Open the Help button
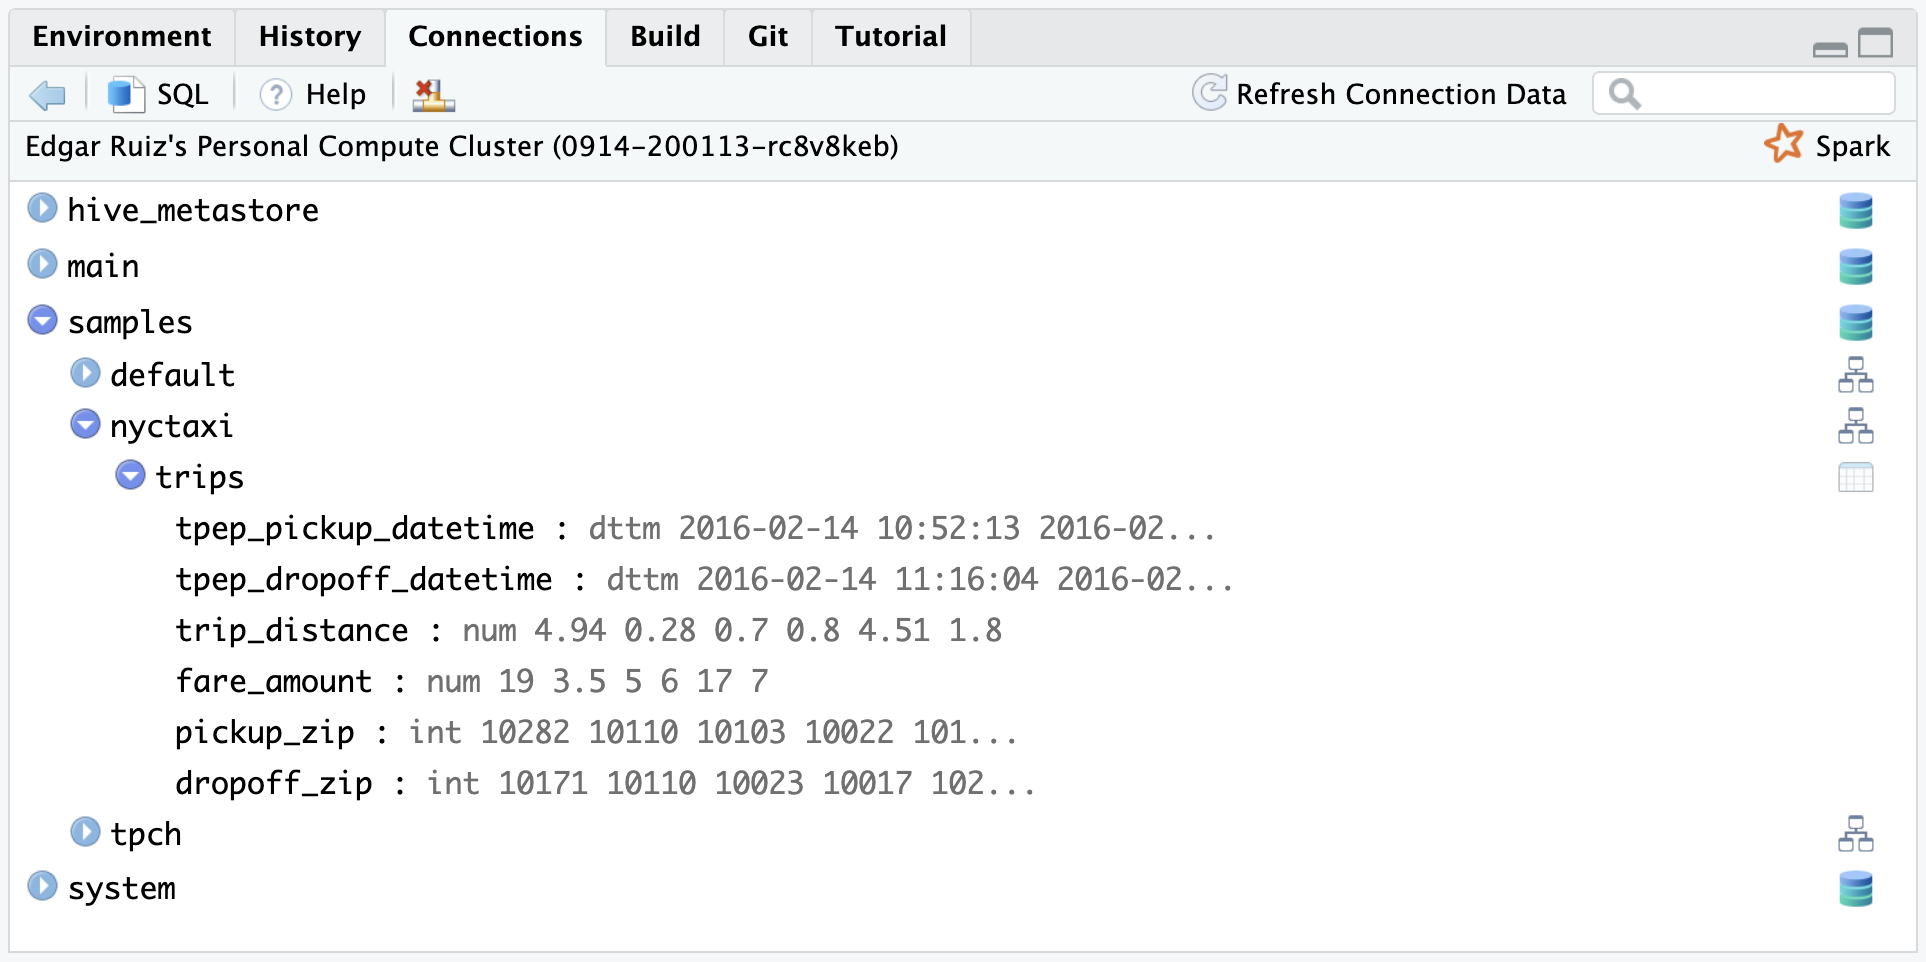The height and width of the screenshot is (962, 1926). pos(313,95)
